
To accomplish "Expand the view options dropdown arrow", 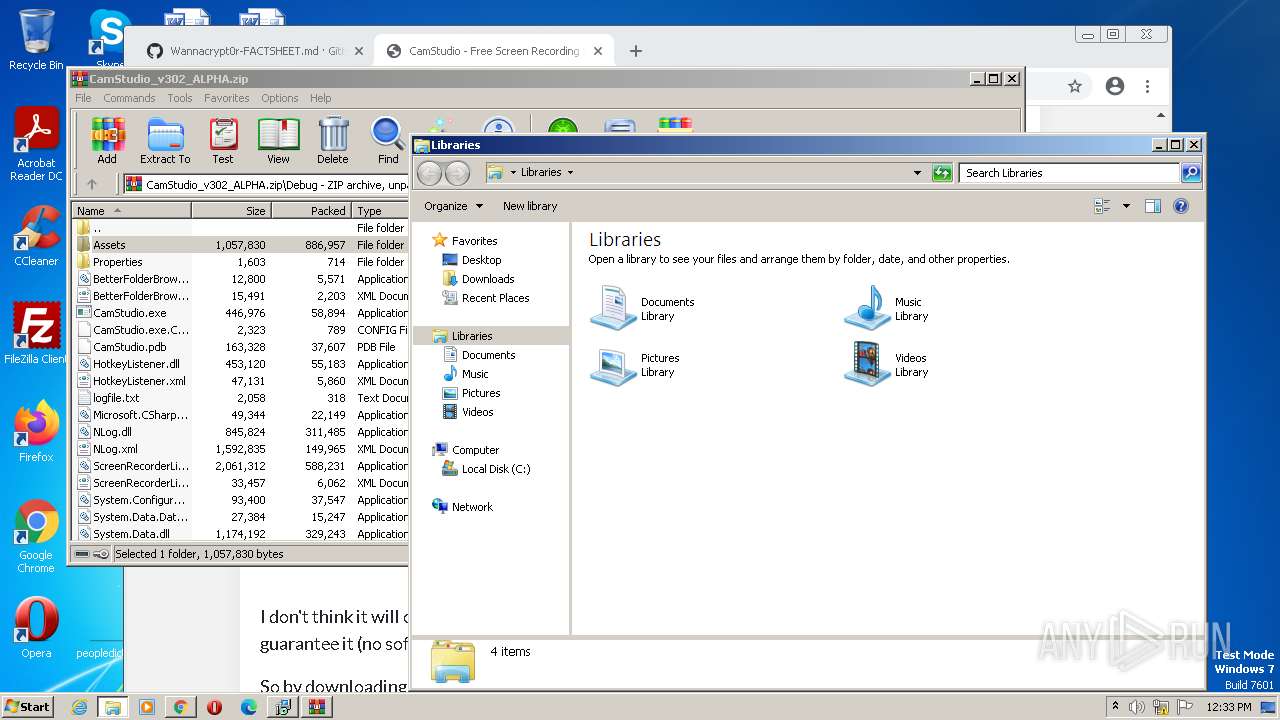I will pos(1126,206).
